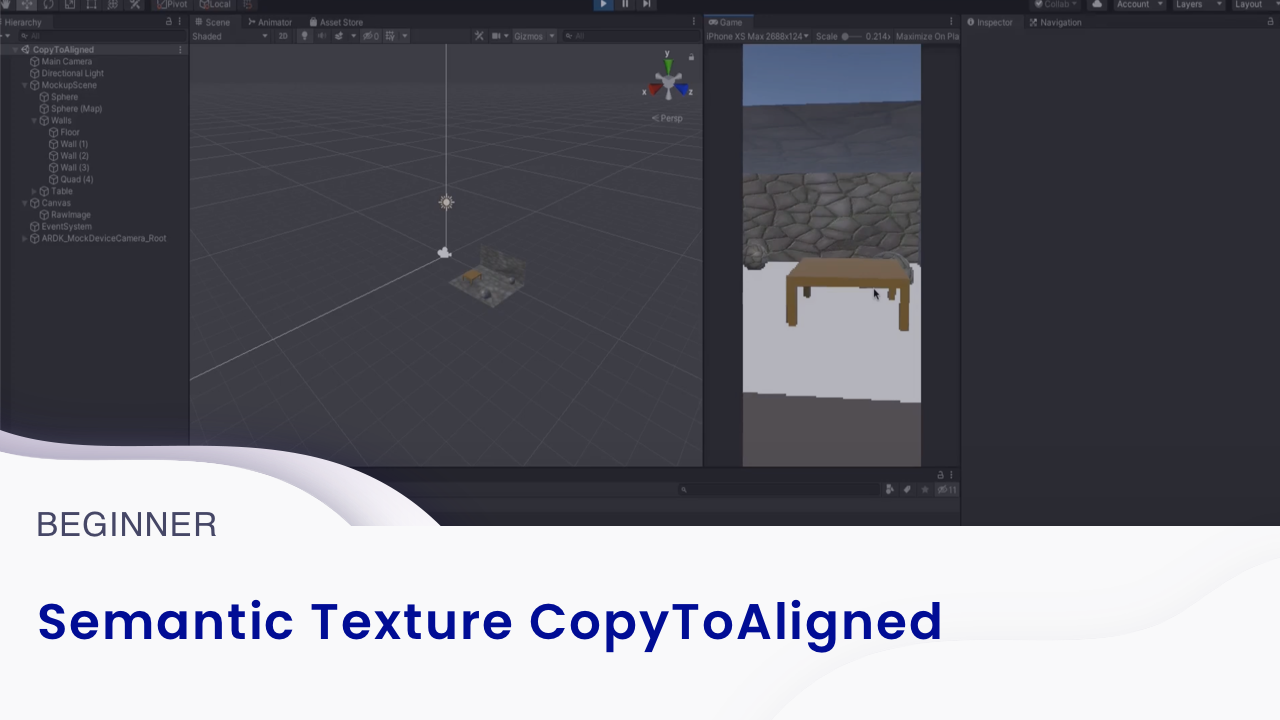Open the Shaded draw mode dropdown
1280x720 pixels.
tap(230, 36)
